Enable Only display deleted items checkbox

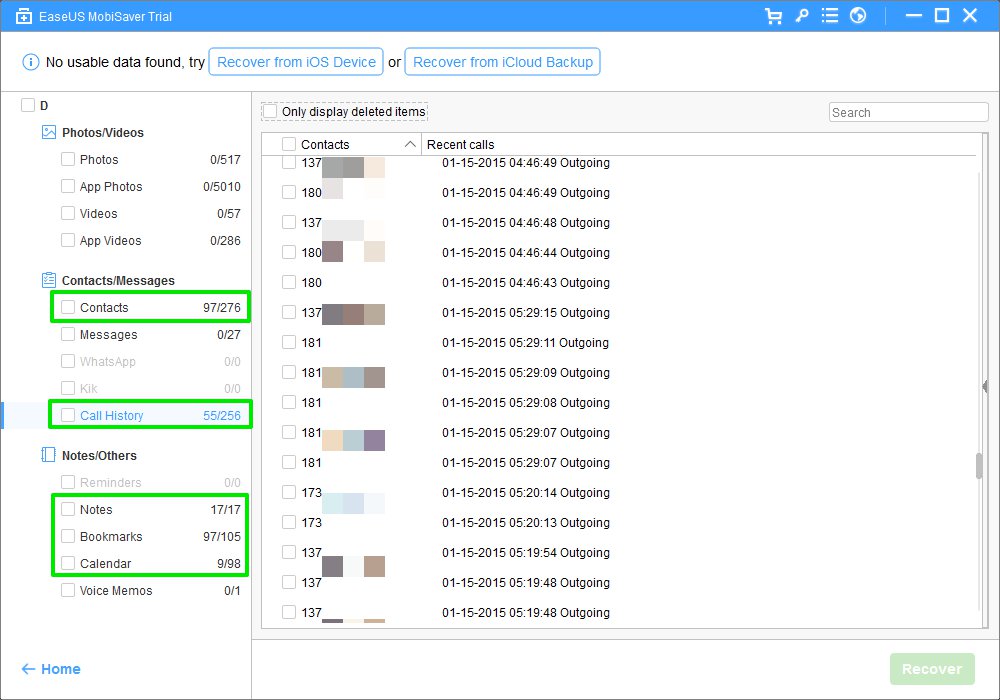pyautogui.click(x=269, y=111)
